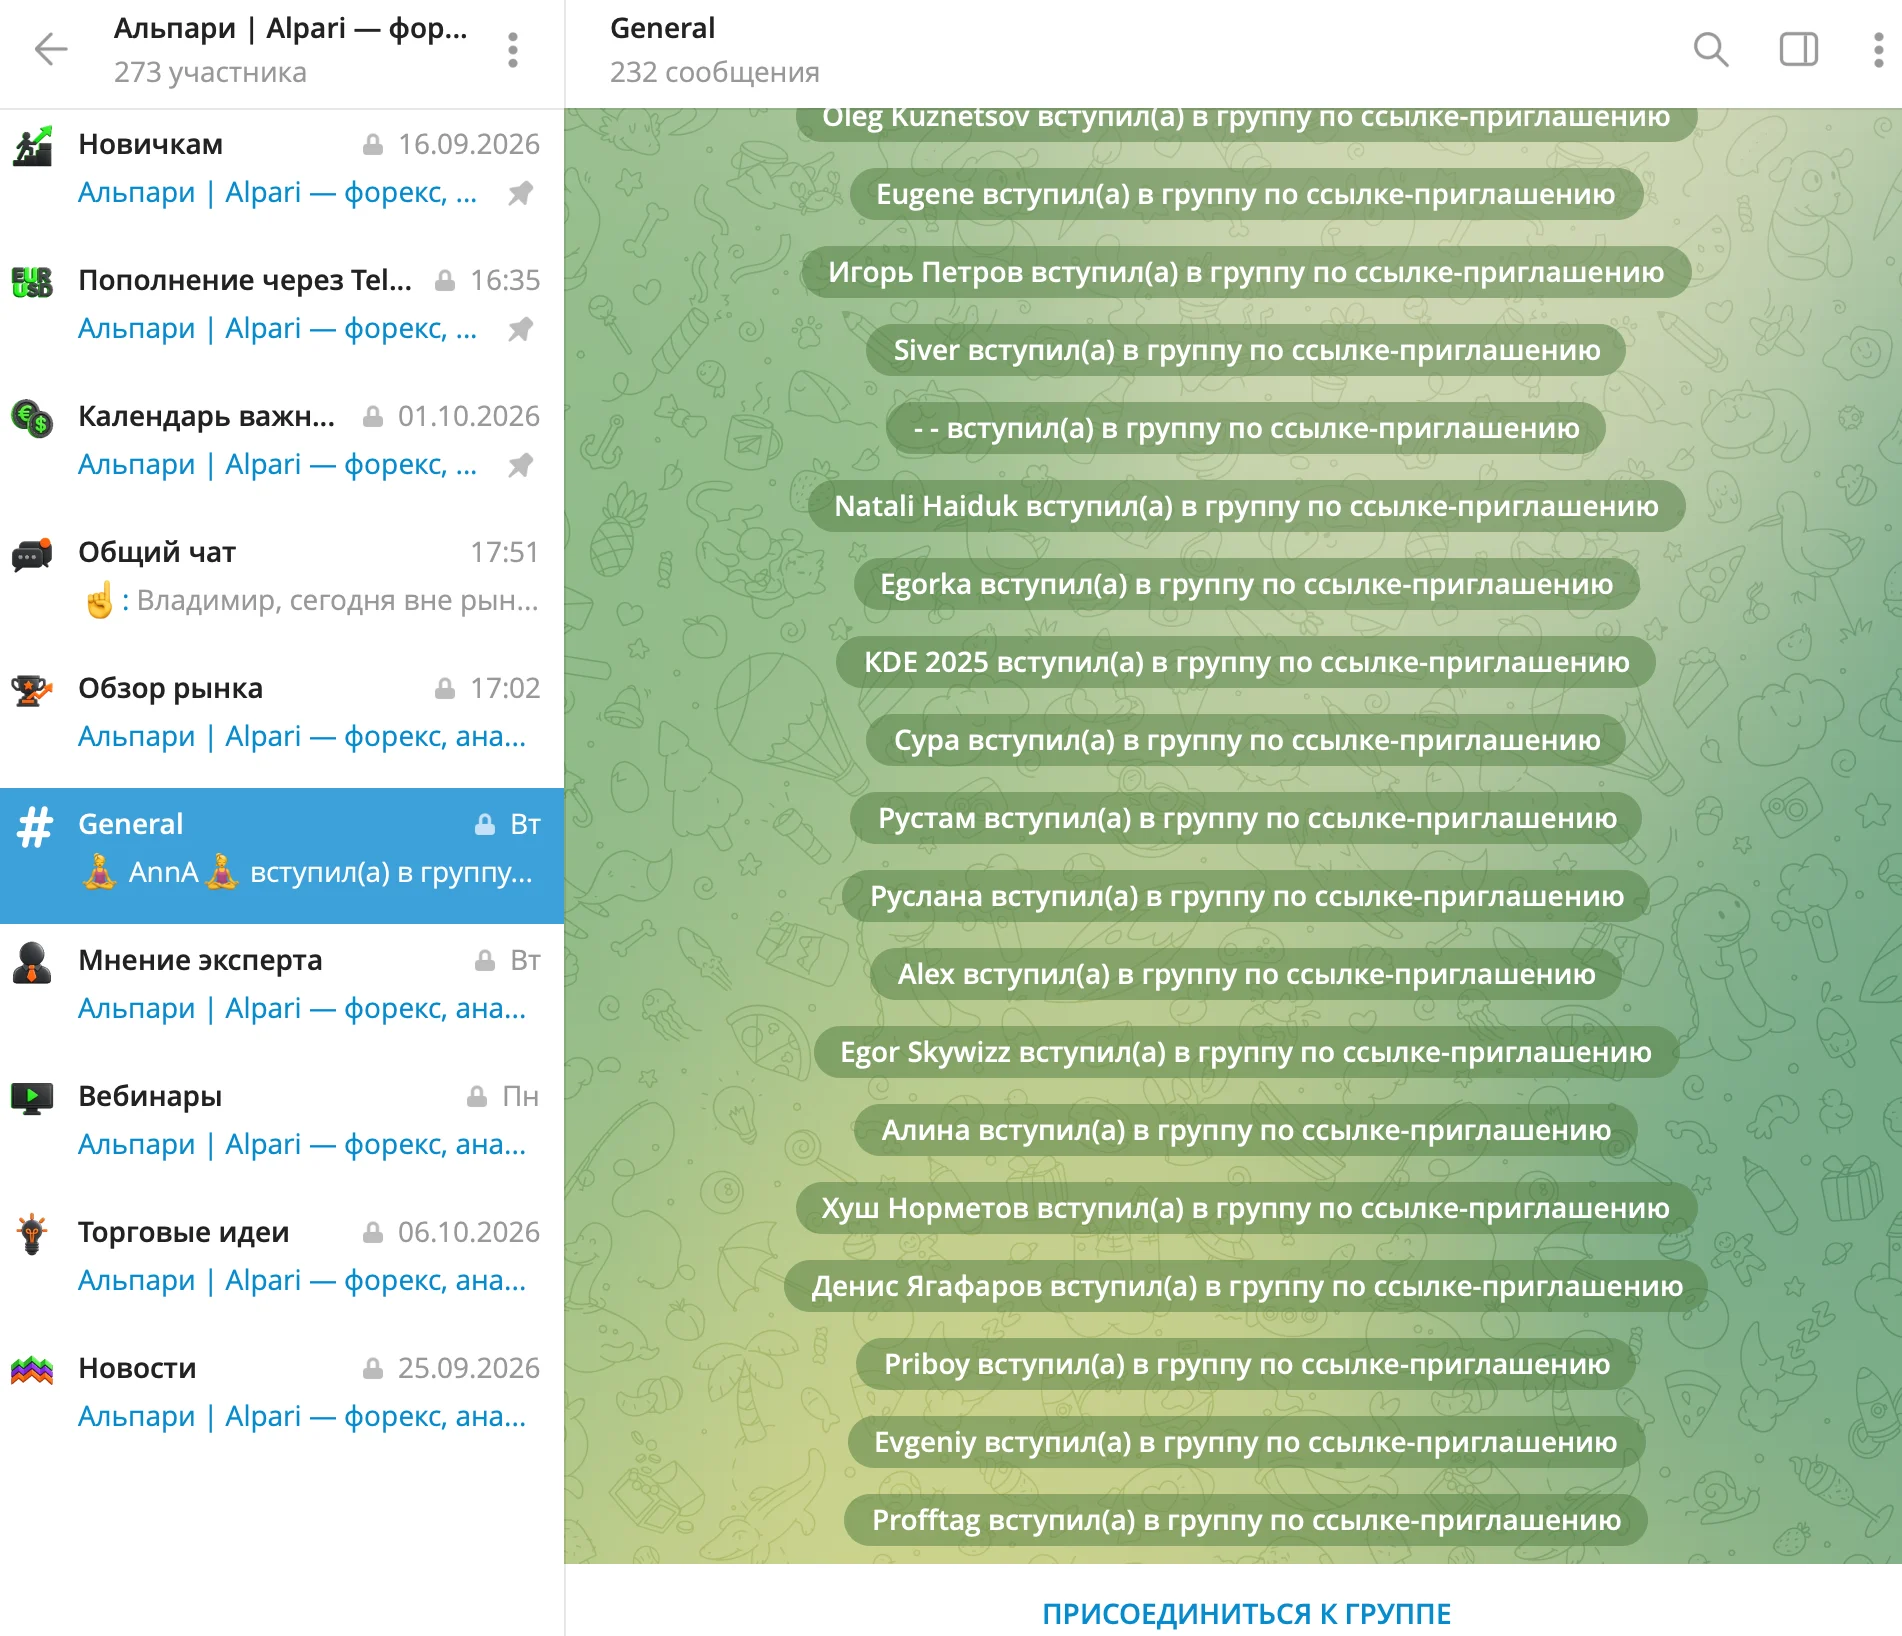The image size is (1902, 1636).
Task: Click Evgeniy joined-group message
Action: [1246, 1442]
